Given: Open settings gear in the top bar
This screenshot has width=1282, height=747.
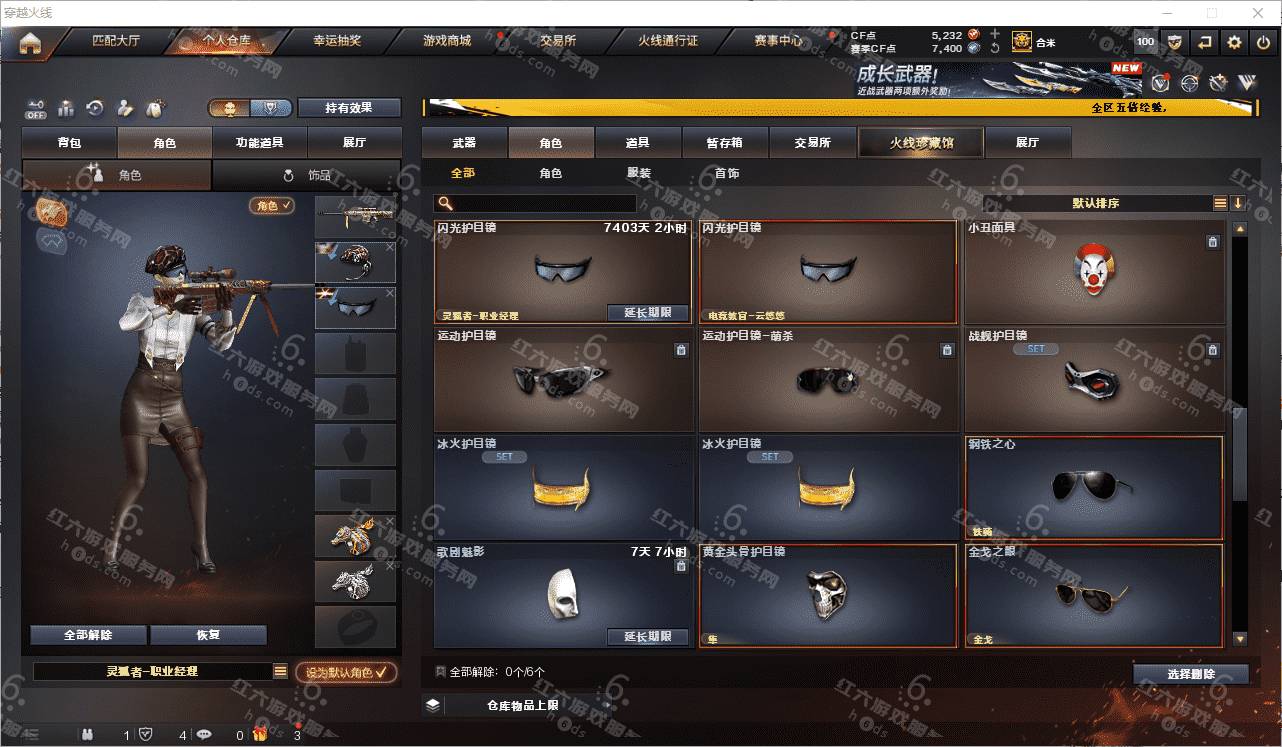Looking at the screenshot, I should tap(1234, 42).
